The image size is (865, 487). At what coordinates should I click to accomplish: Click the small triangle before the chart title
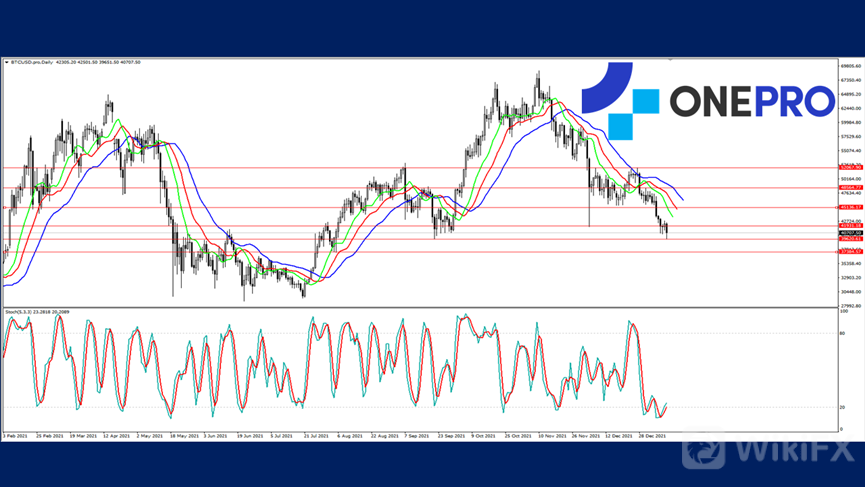[7, 62]
